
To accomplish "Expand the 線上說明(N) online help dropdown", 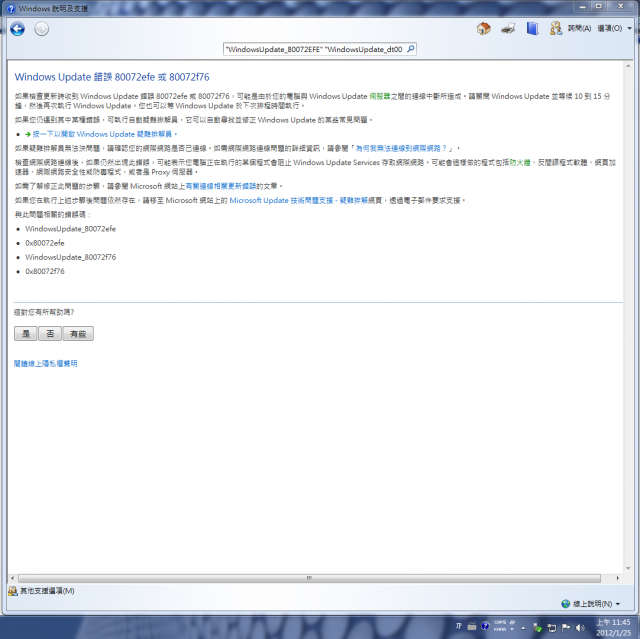I will tap(591, 604).
